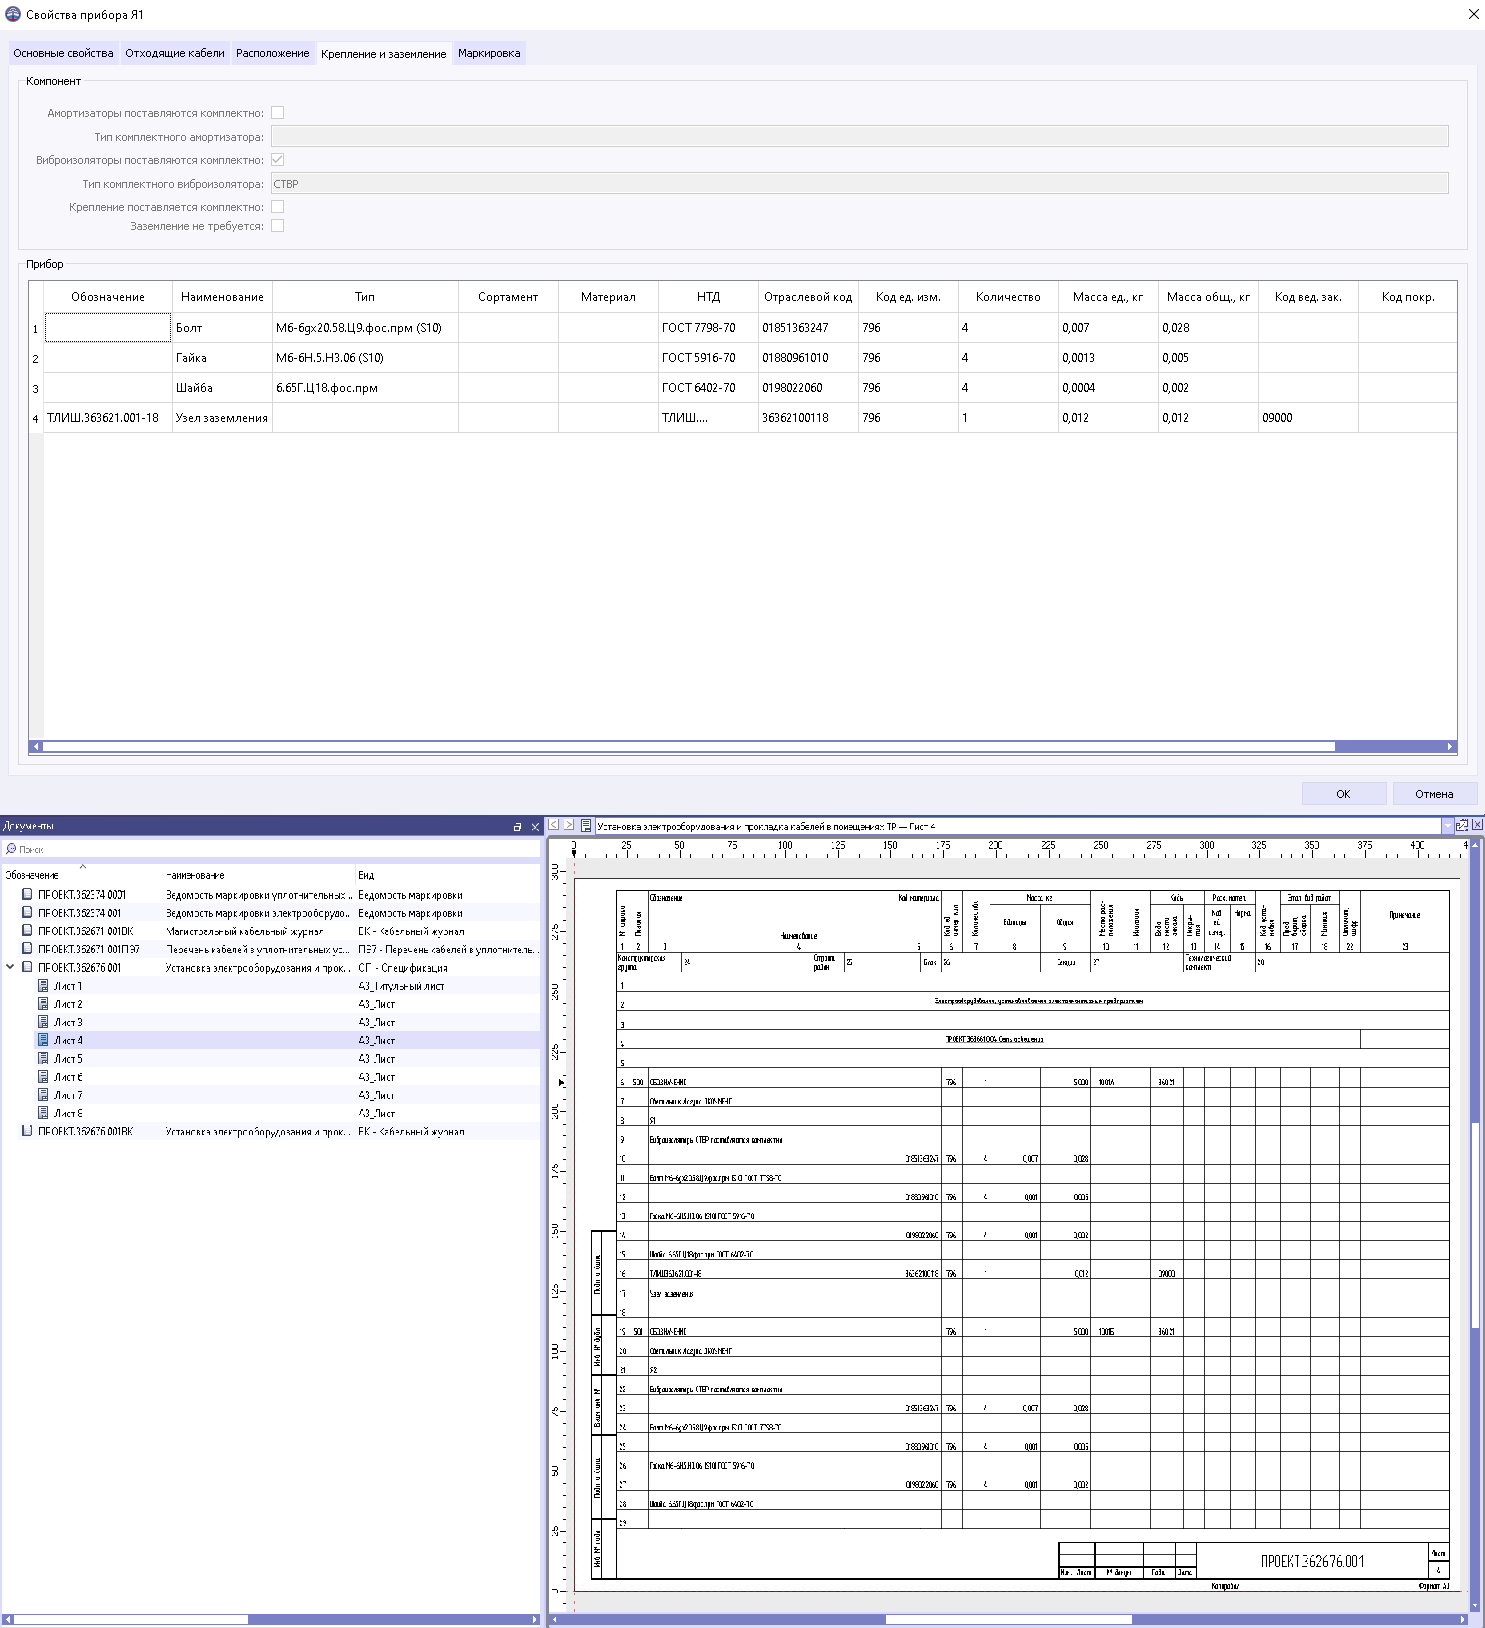
Task: Close the Документы panel
Action: pos(534,827)
